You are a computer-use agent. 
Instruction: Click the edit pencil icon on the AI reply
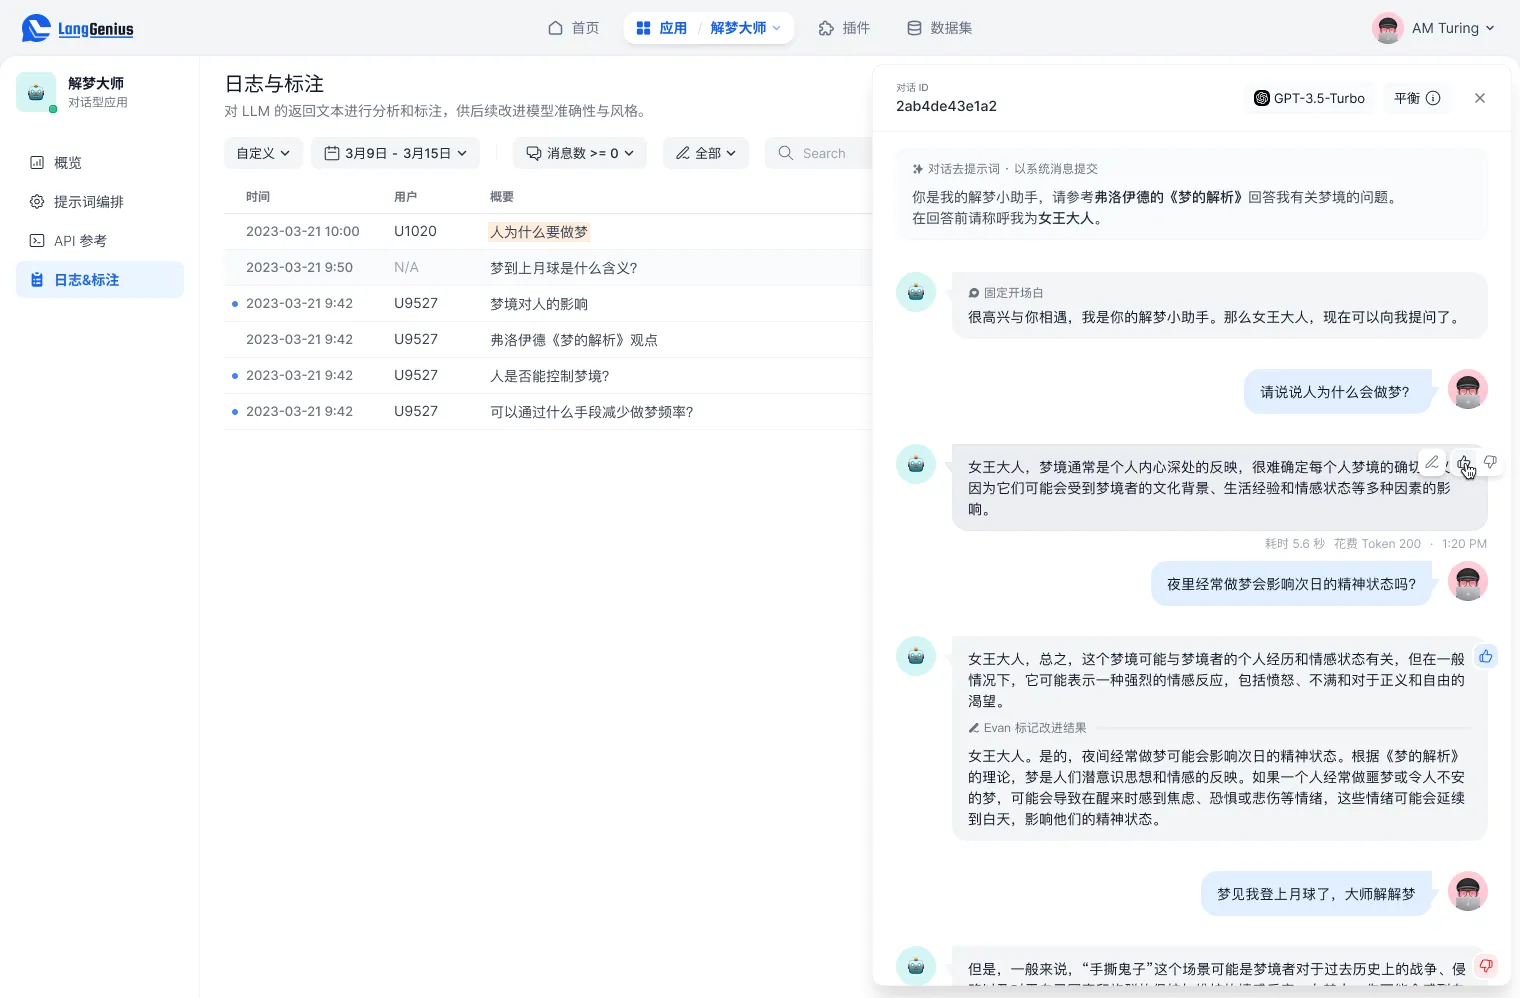pyautogui.click(x=1432, y=462)
